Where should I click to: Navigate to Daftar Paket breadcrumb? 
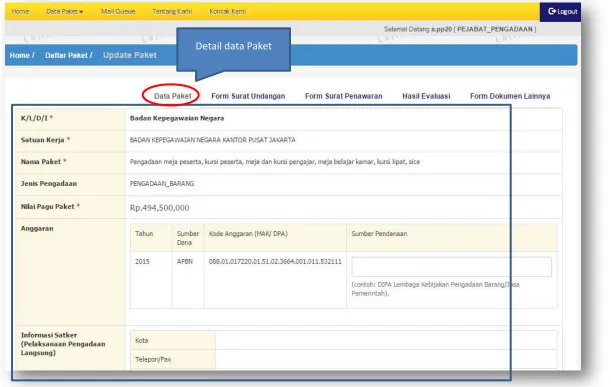click(x=66, y=55)
